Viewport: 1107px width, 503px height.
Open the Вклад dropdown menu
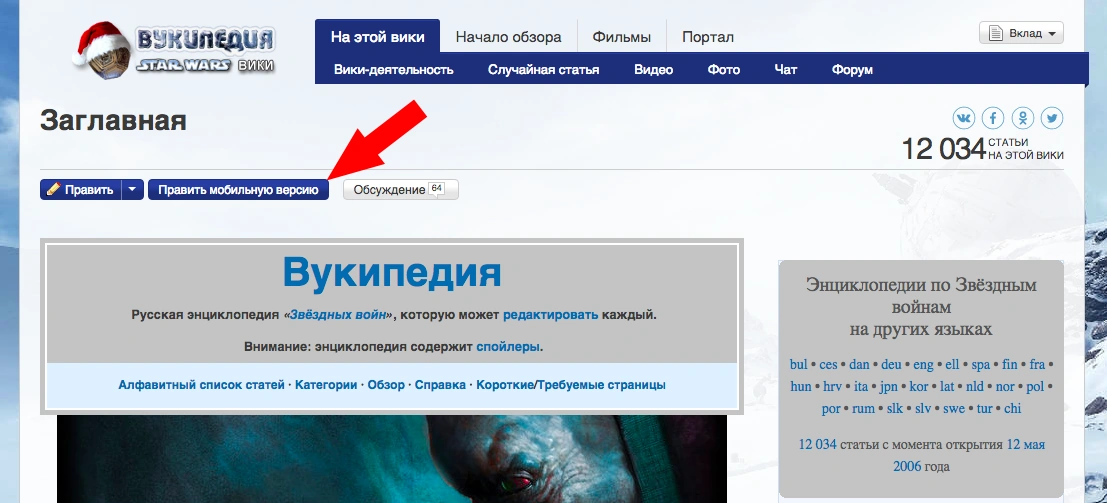(x=1021, y=33)
